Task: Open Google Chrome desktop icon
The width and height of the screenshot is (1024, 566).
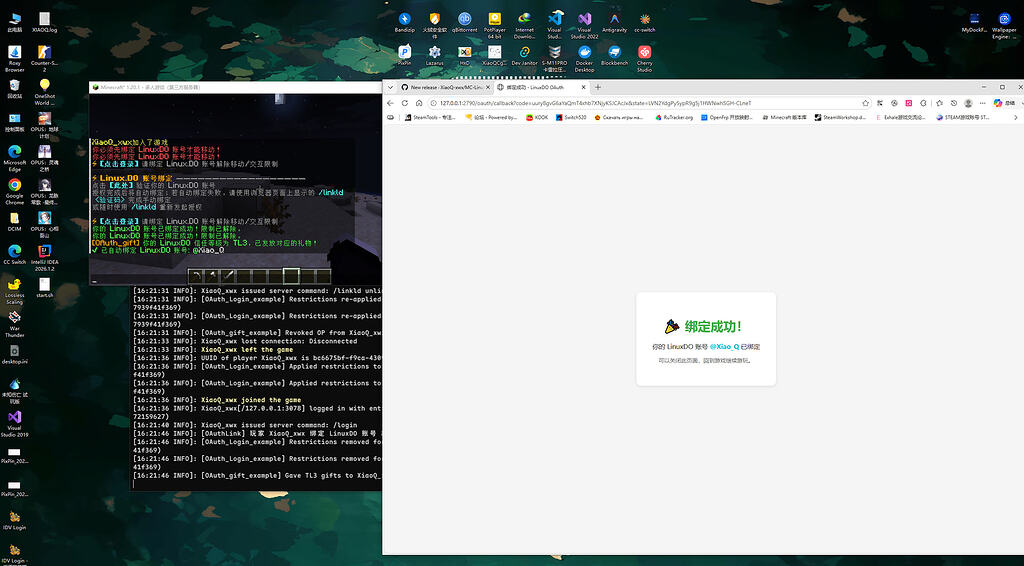Action: click(14, 192)
